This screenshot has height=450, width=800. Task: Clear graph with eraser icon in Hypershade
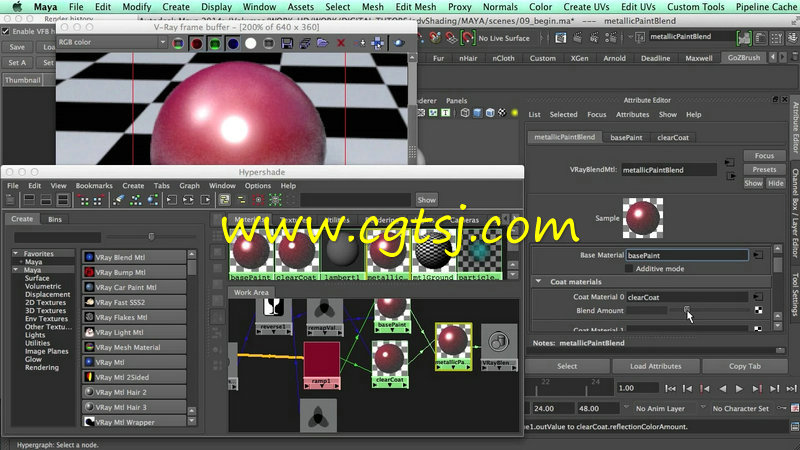(118, 200)
